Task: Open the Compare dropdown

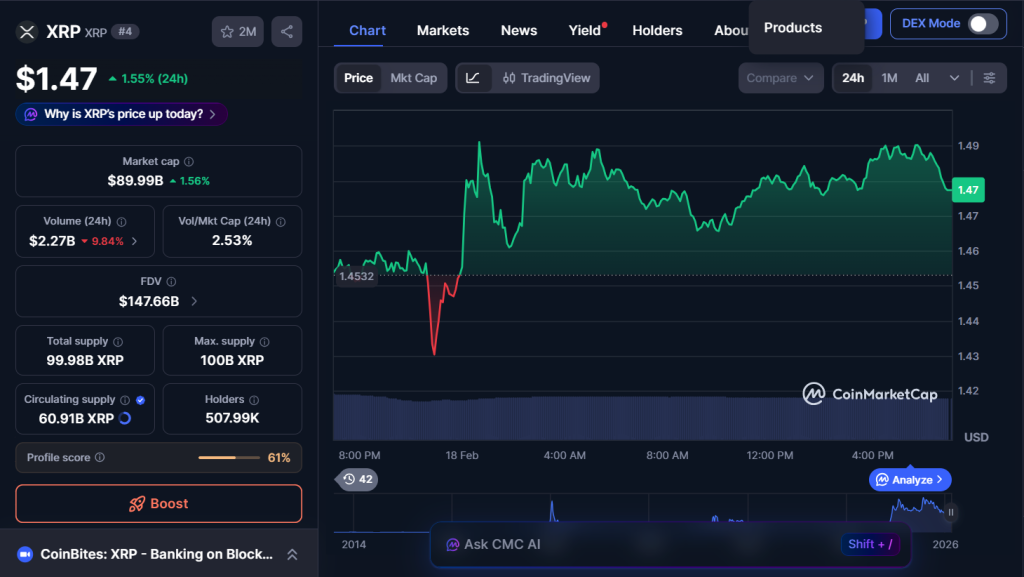Action: (x=781, y=78)
